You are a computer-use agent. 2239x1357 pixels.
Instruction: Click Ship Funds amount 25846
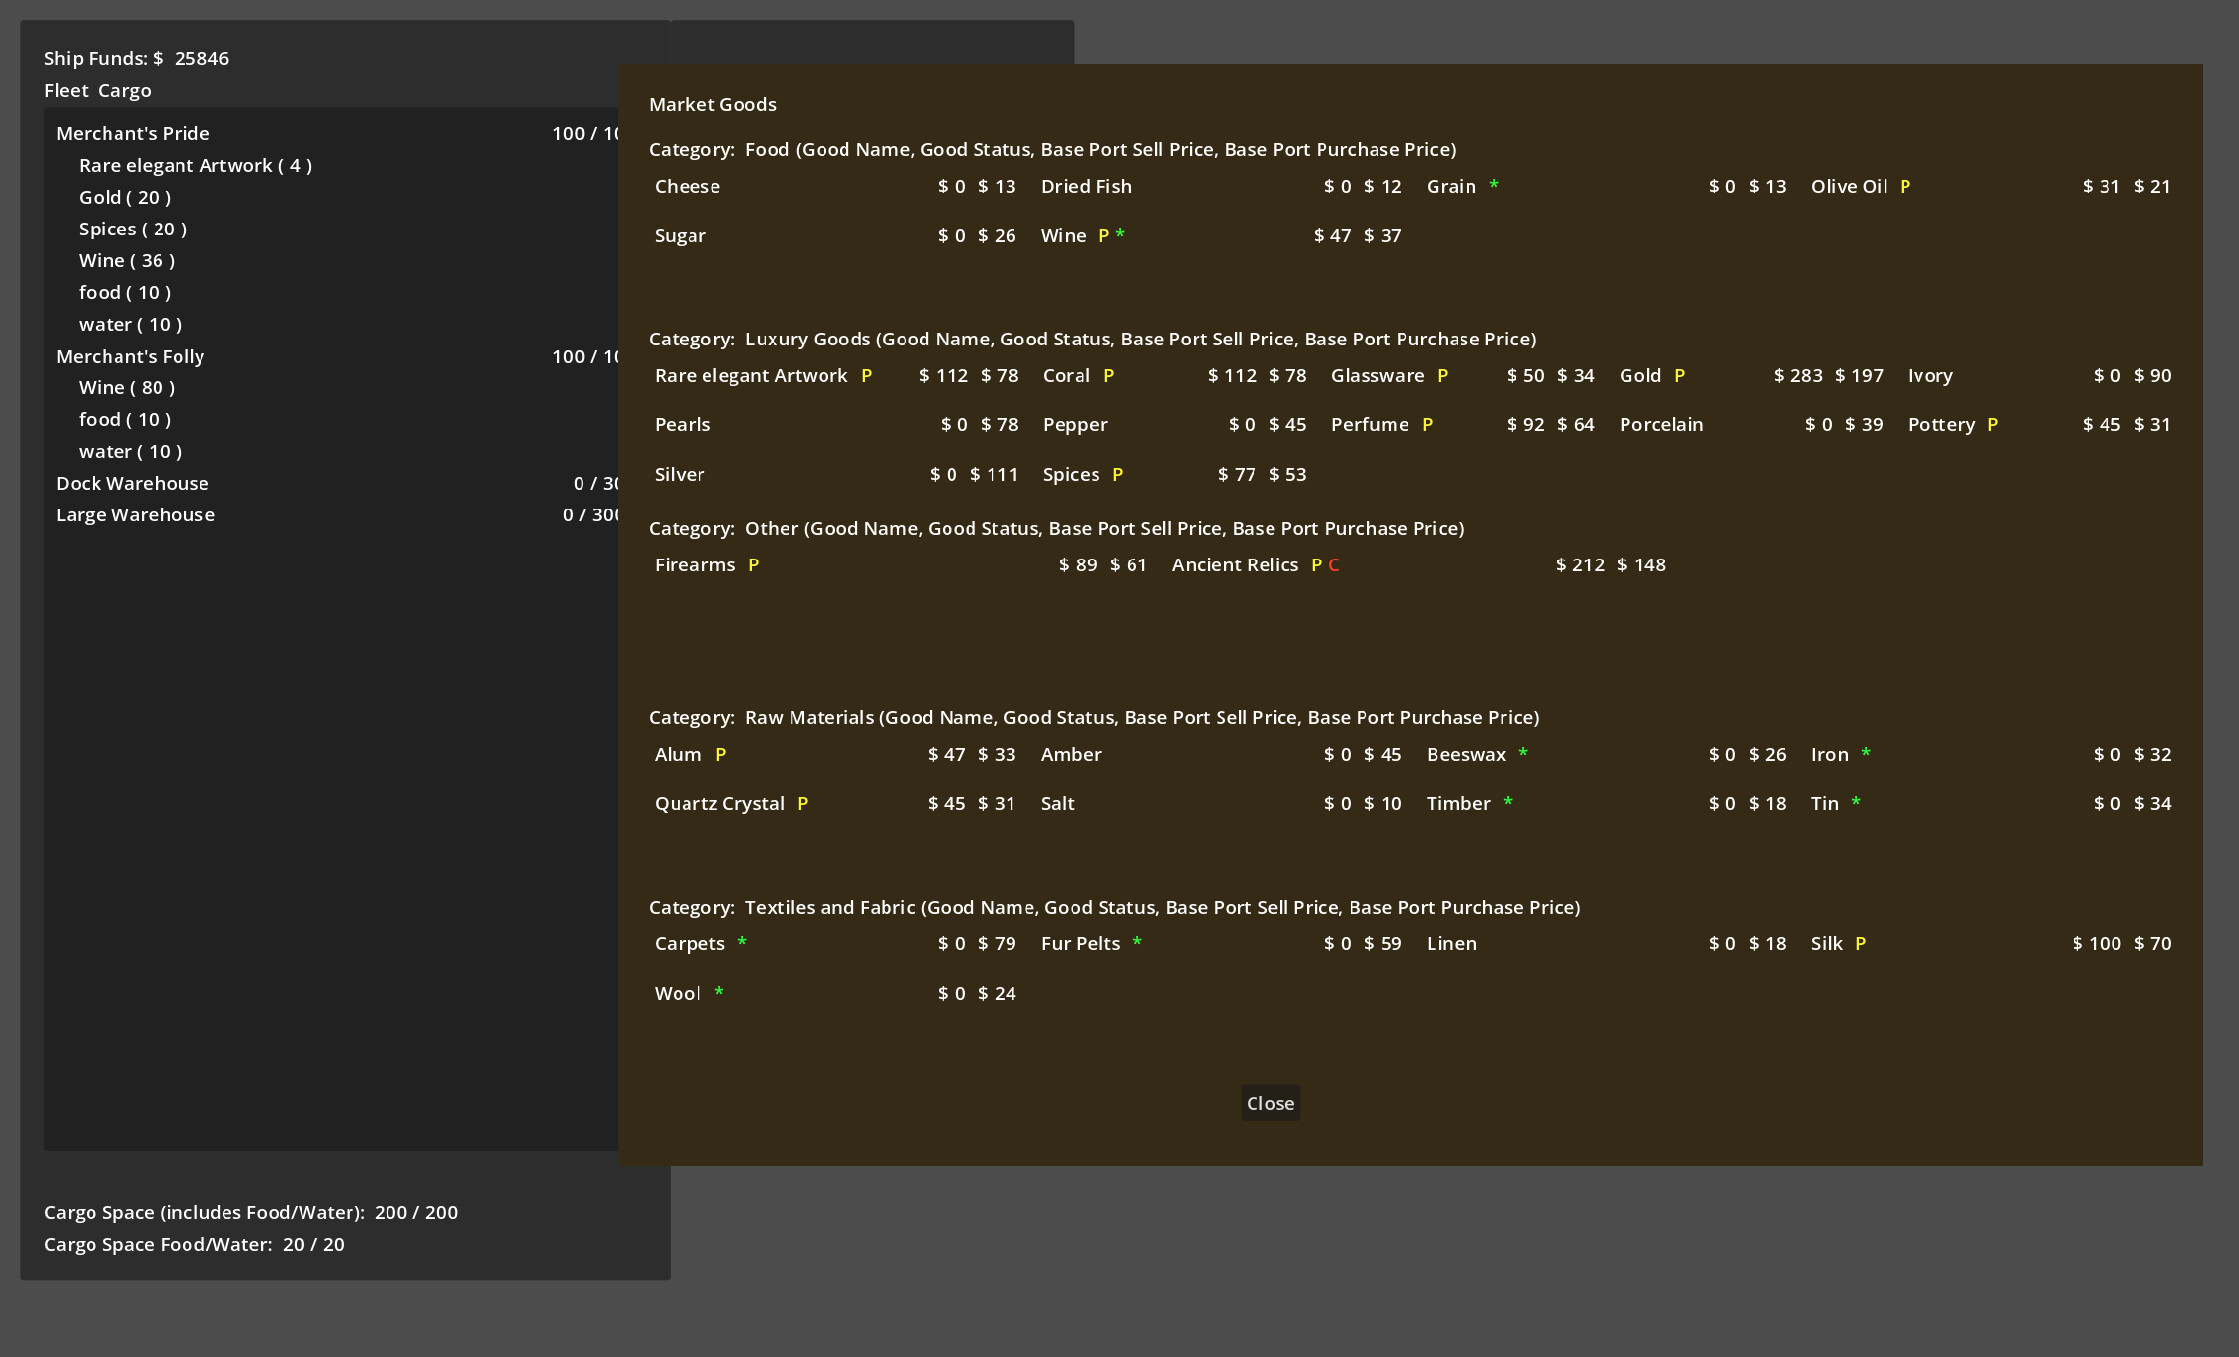click(202, 58)
